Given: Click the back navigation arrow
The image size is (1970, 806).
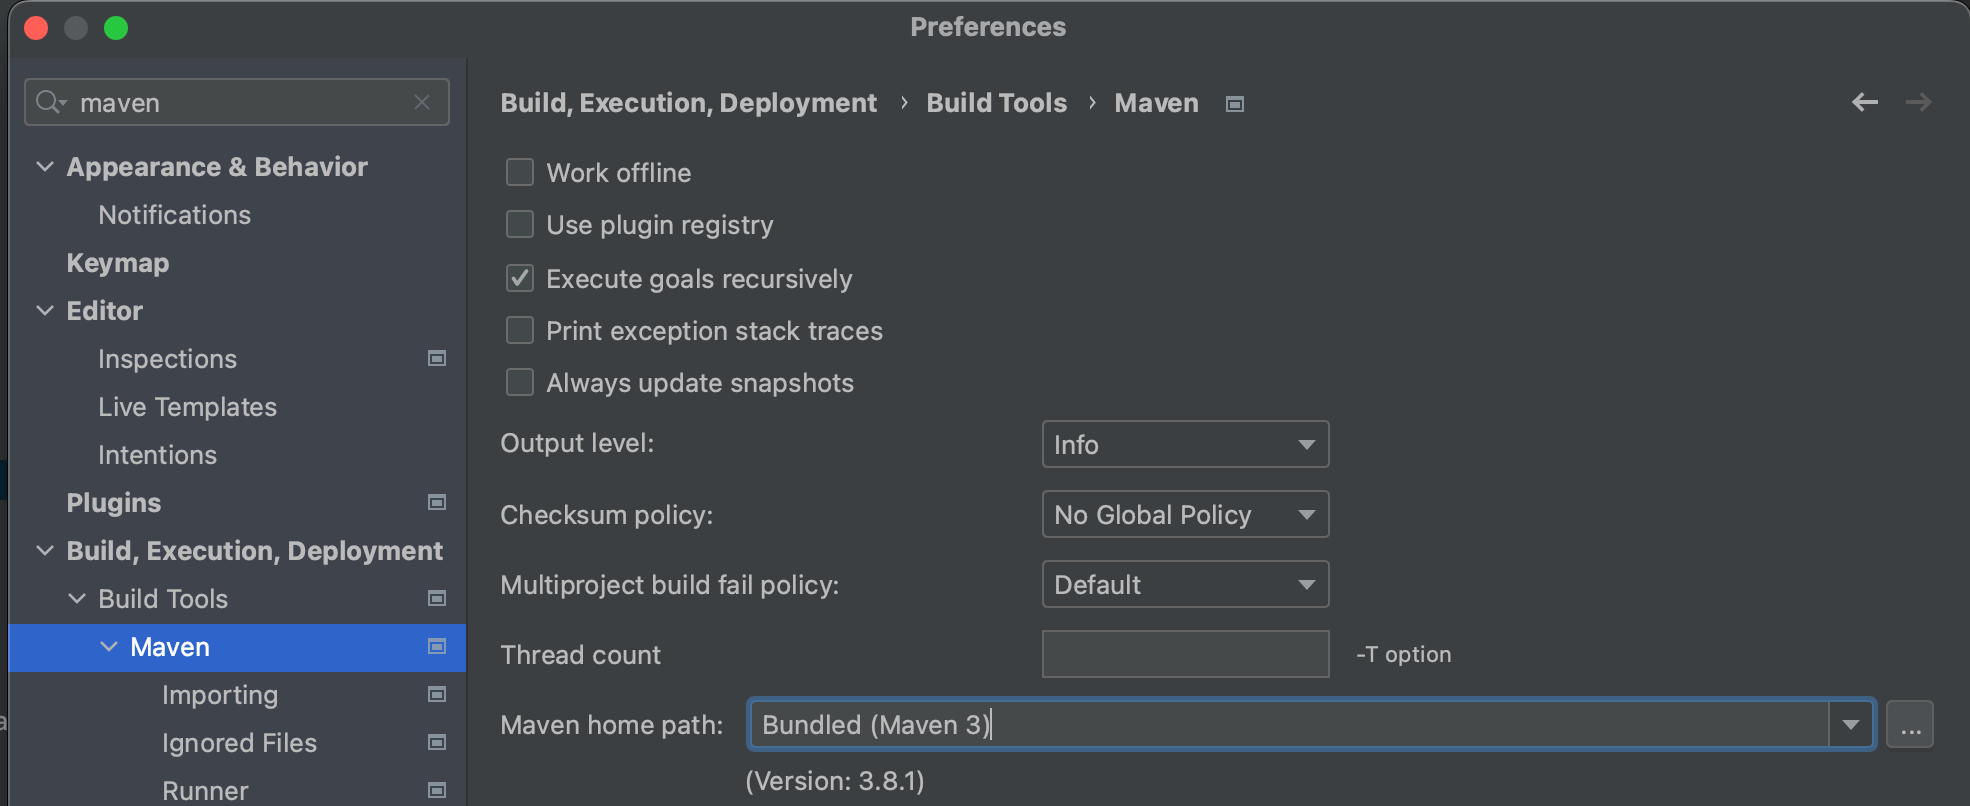Looking at the screenshot, I should coord(1864,102).
